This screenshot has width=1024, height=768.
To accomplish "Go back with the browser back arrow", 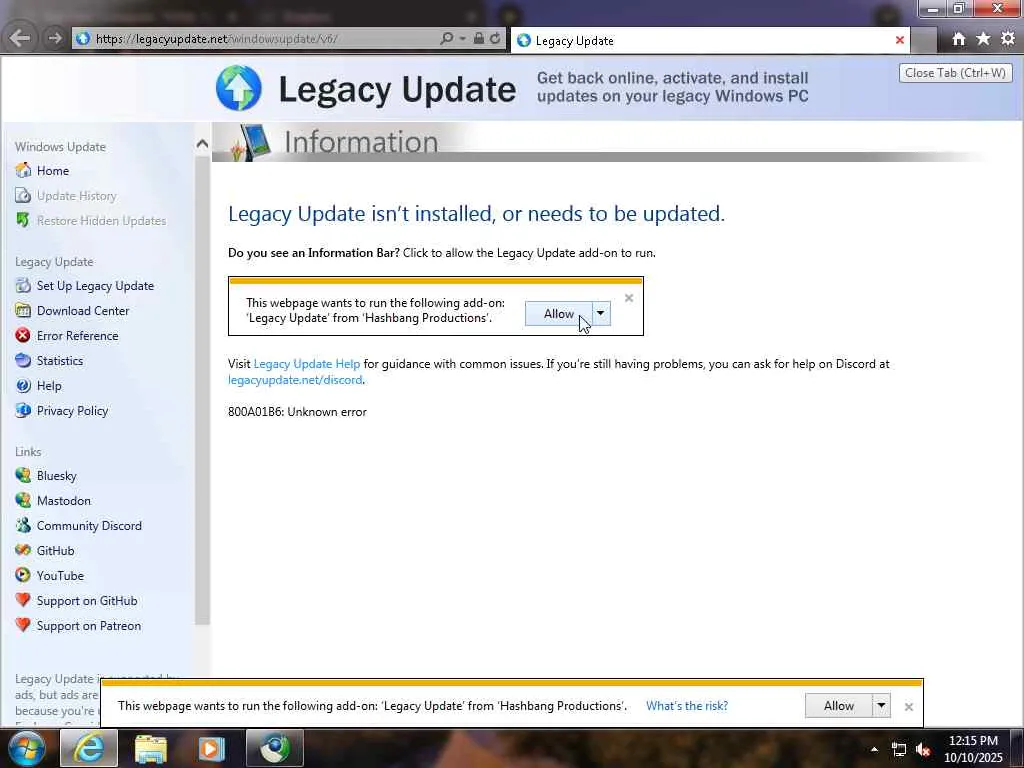I will [x=20, y=38].
